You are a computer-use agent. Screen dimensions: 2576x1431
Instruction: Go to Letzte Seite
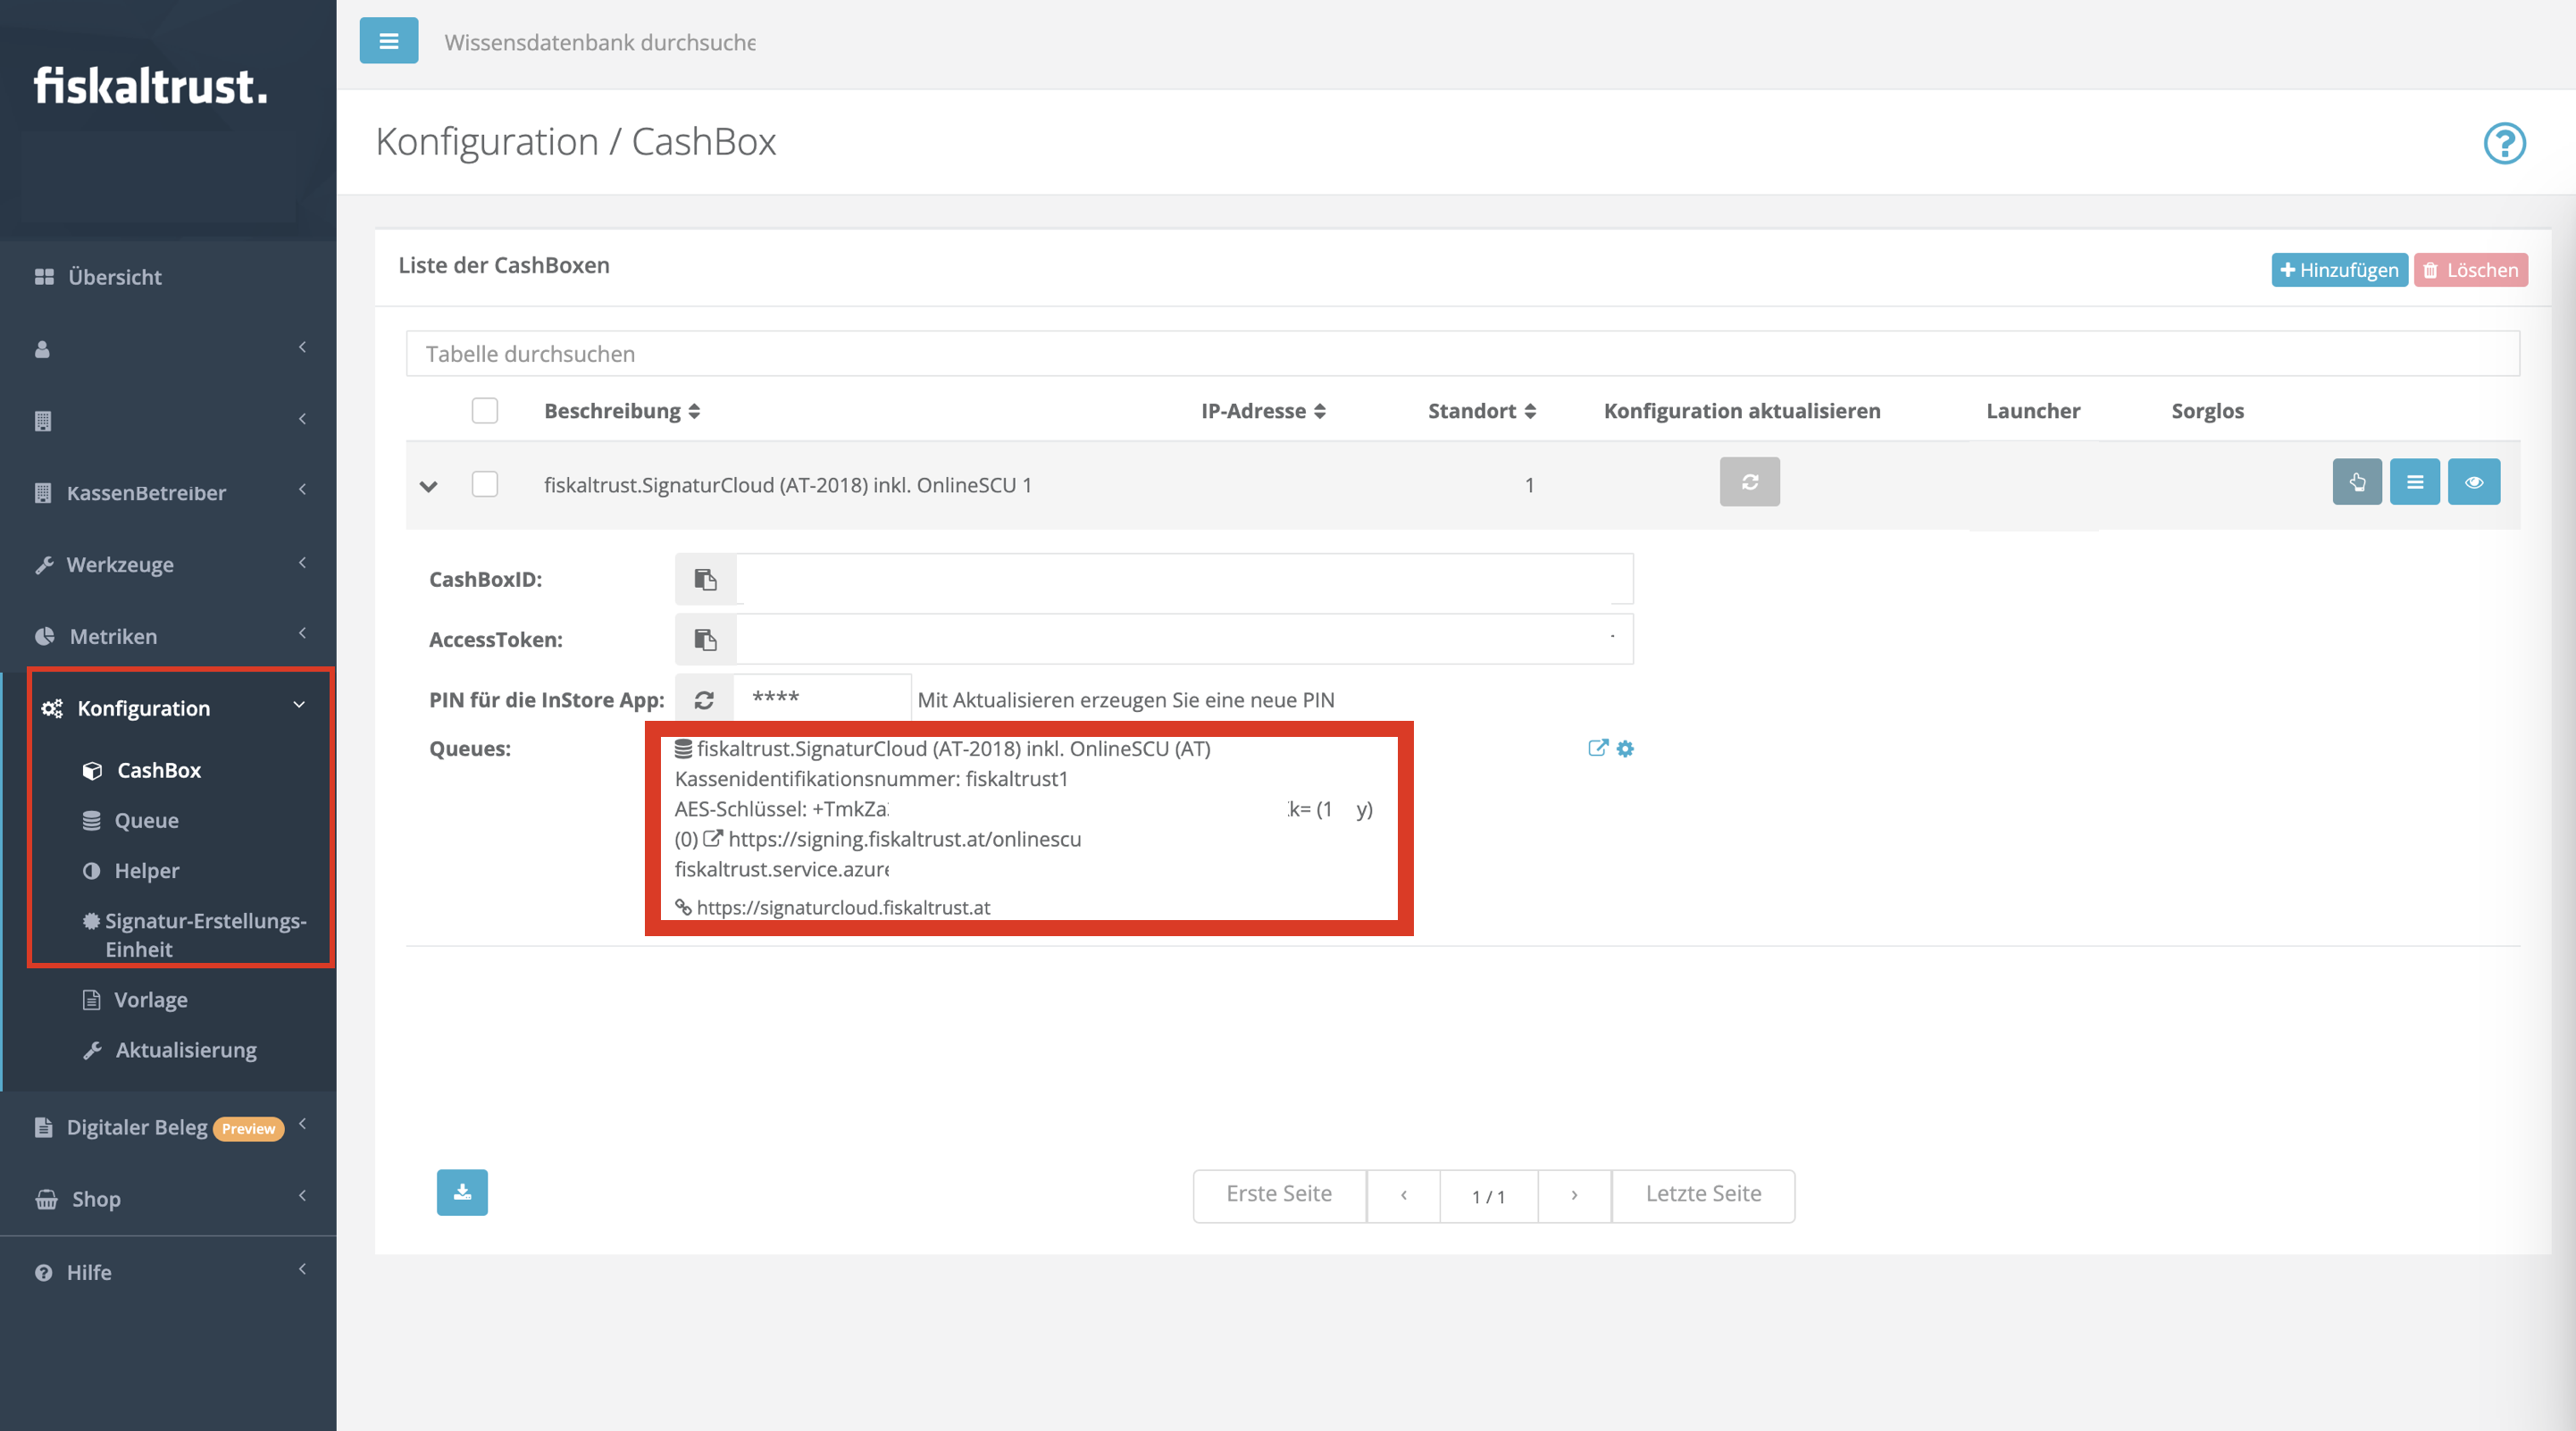(x=1703, y=1194)
